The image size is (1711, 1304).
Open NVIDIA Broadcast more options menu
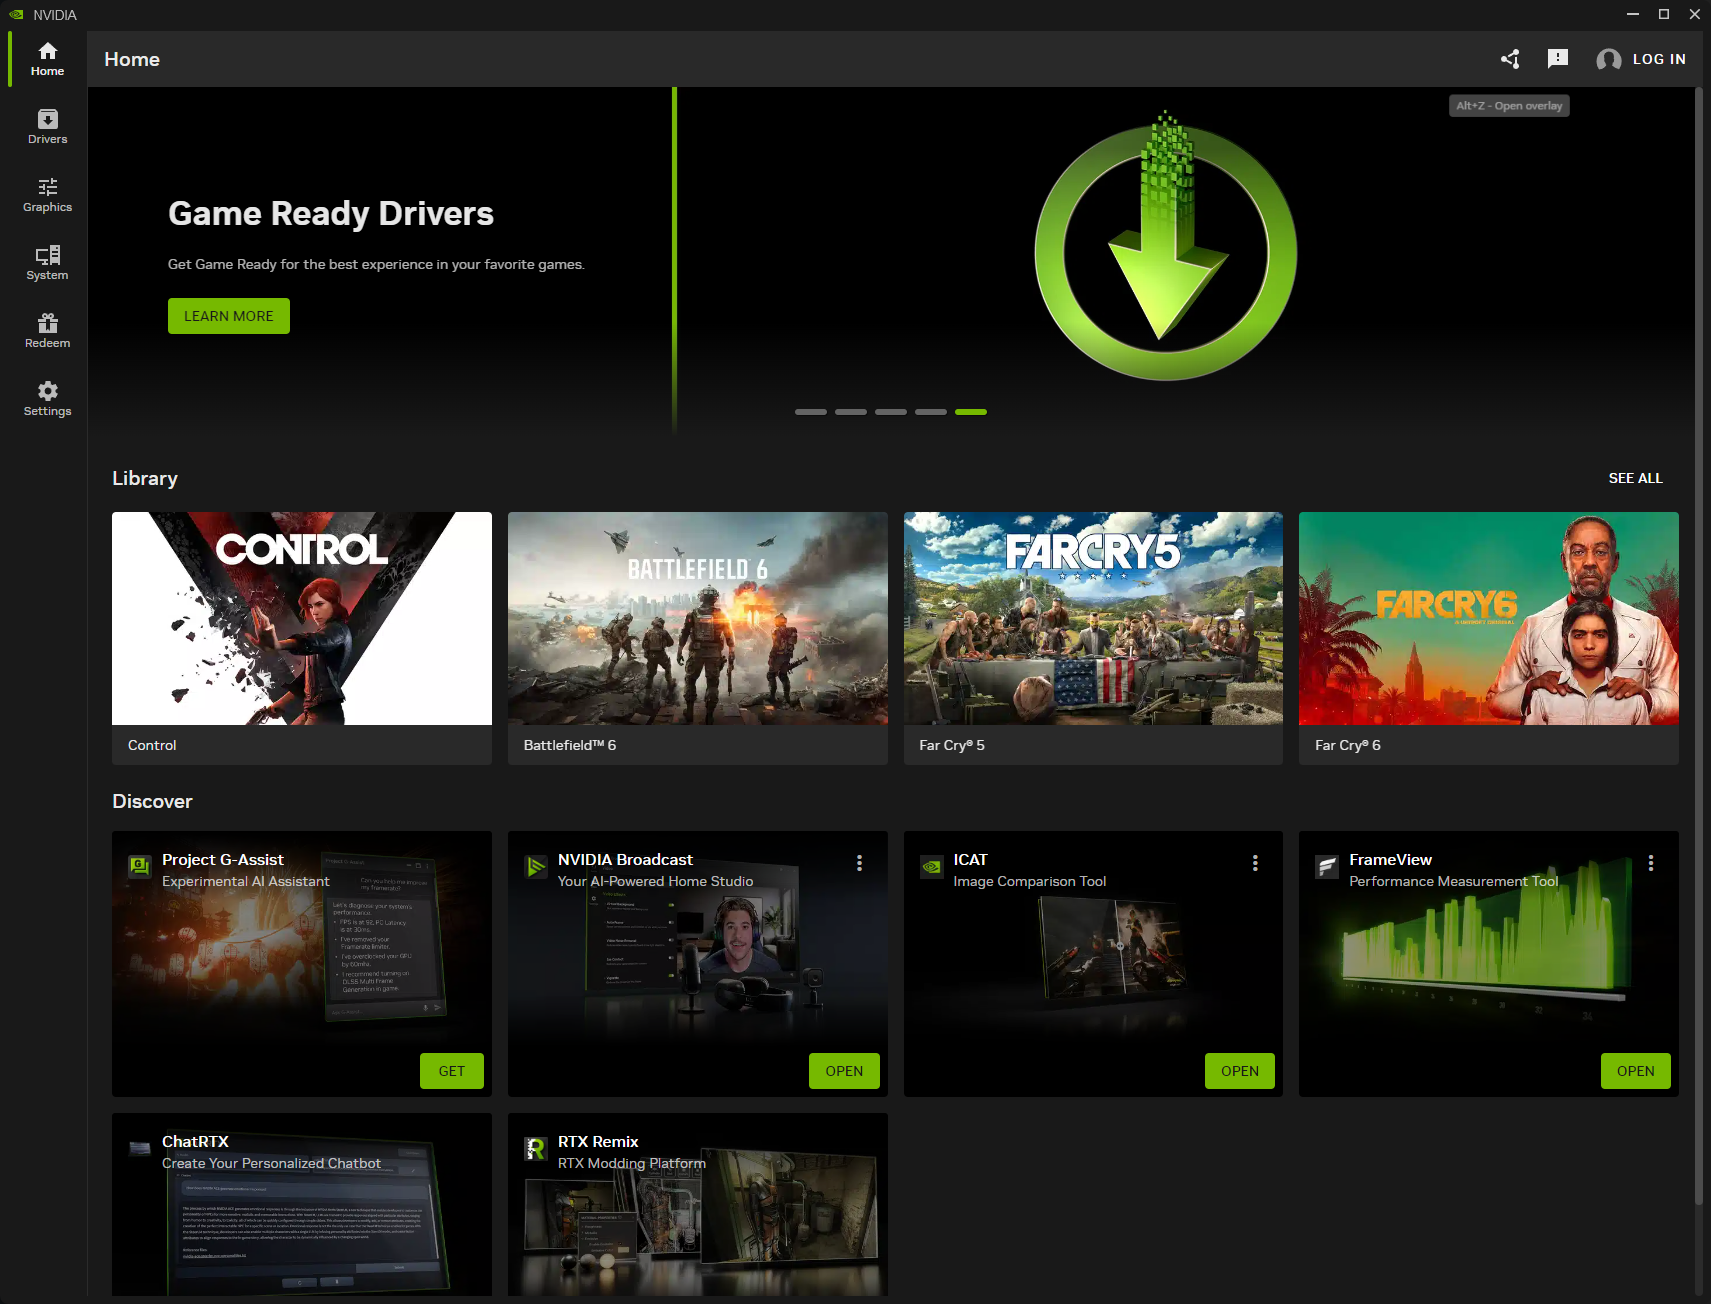click(x=859, y=863)
